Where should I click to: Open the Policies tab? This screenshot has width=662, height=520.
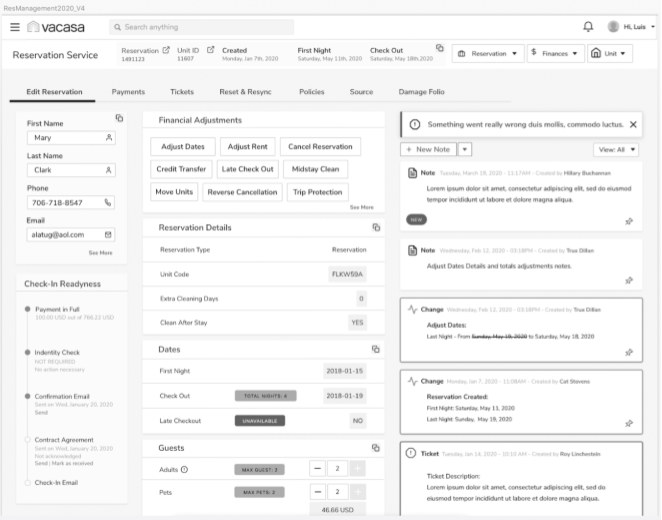click(312, 92)
